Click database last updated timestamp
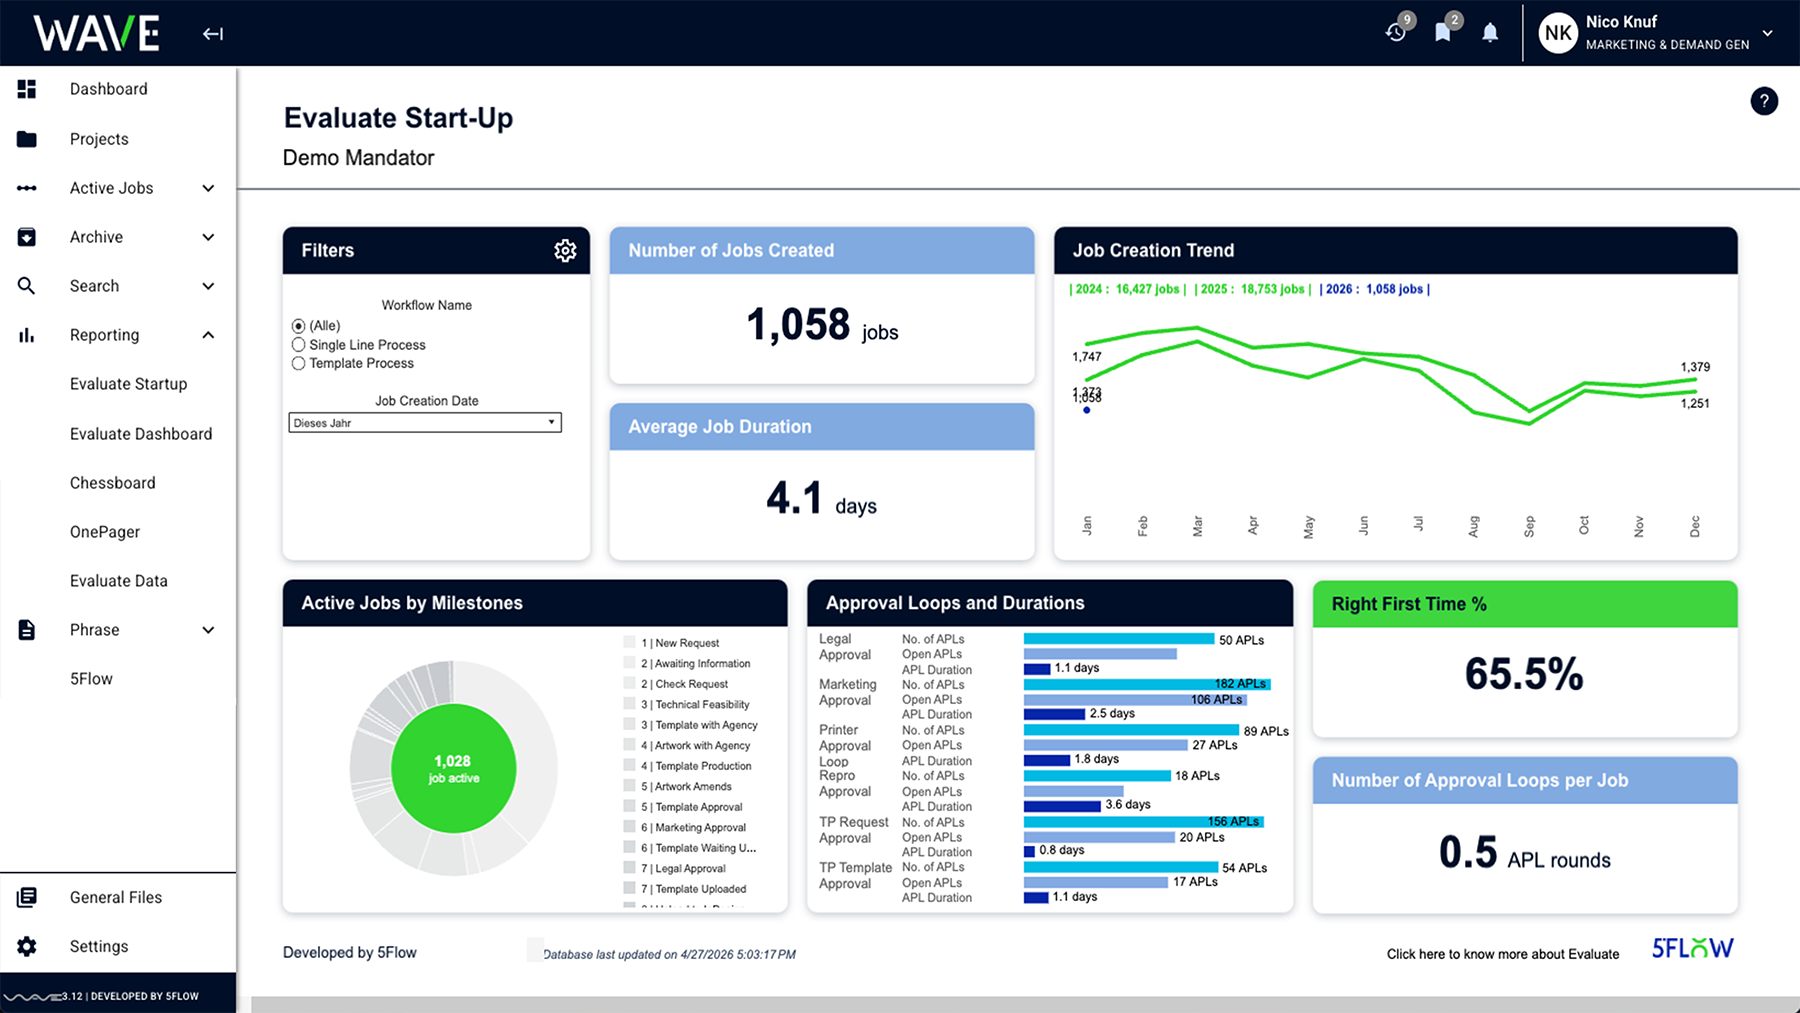Image resolution: width=1800 pixels, height=1013 pixels. point(669,955)
